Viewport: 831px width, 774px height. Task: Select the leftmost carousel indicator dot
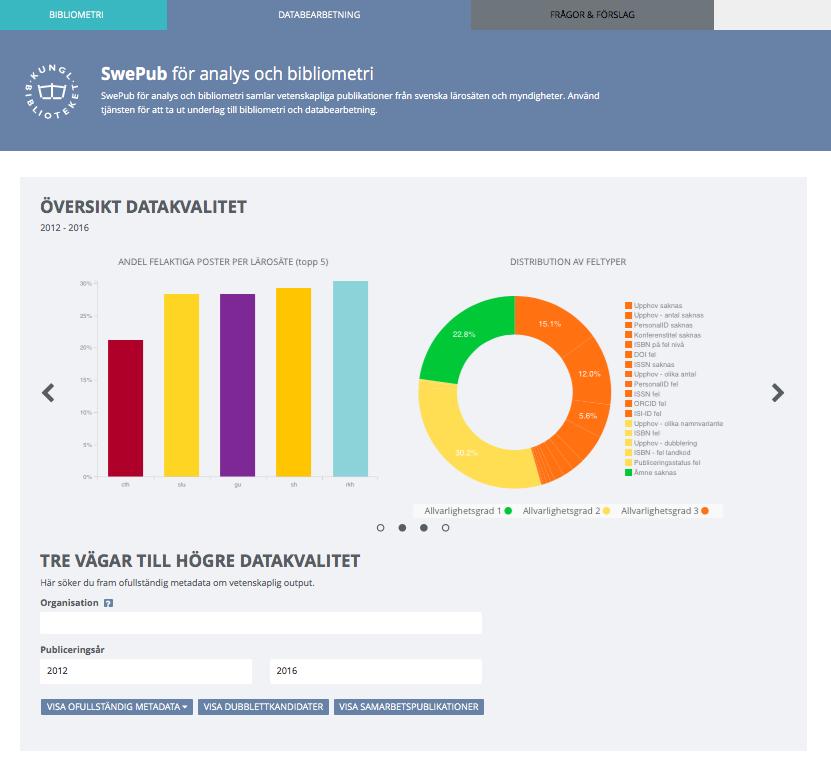380,527
